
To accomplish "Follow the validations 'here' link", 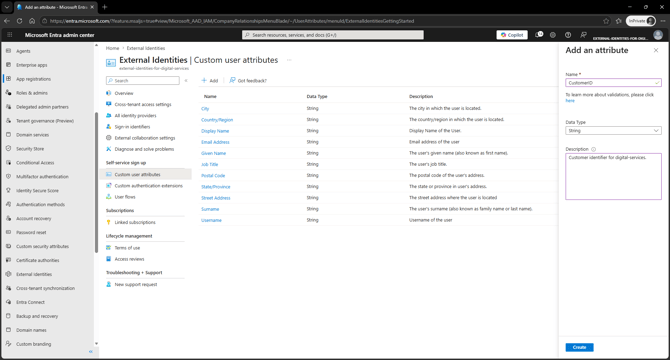I will pyautogui.click(x=570, y=101).
